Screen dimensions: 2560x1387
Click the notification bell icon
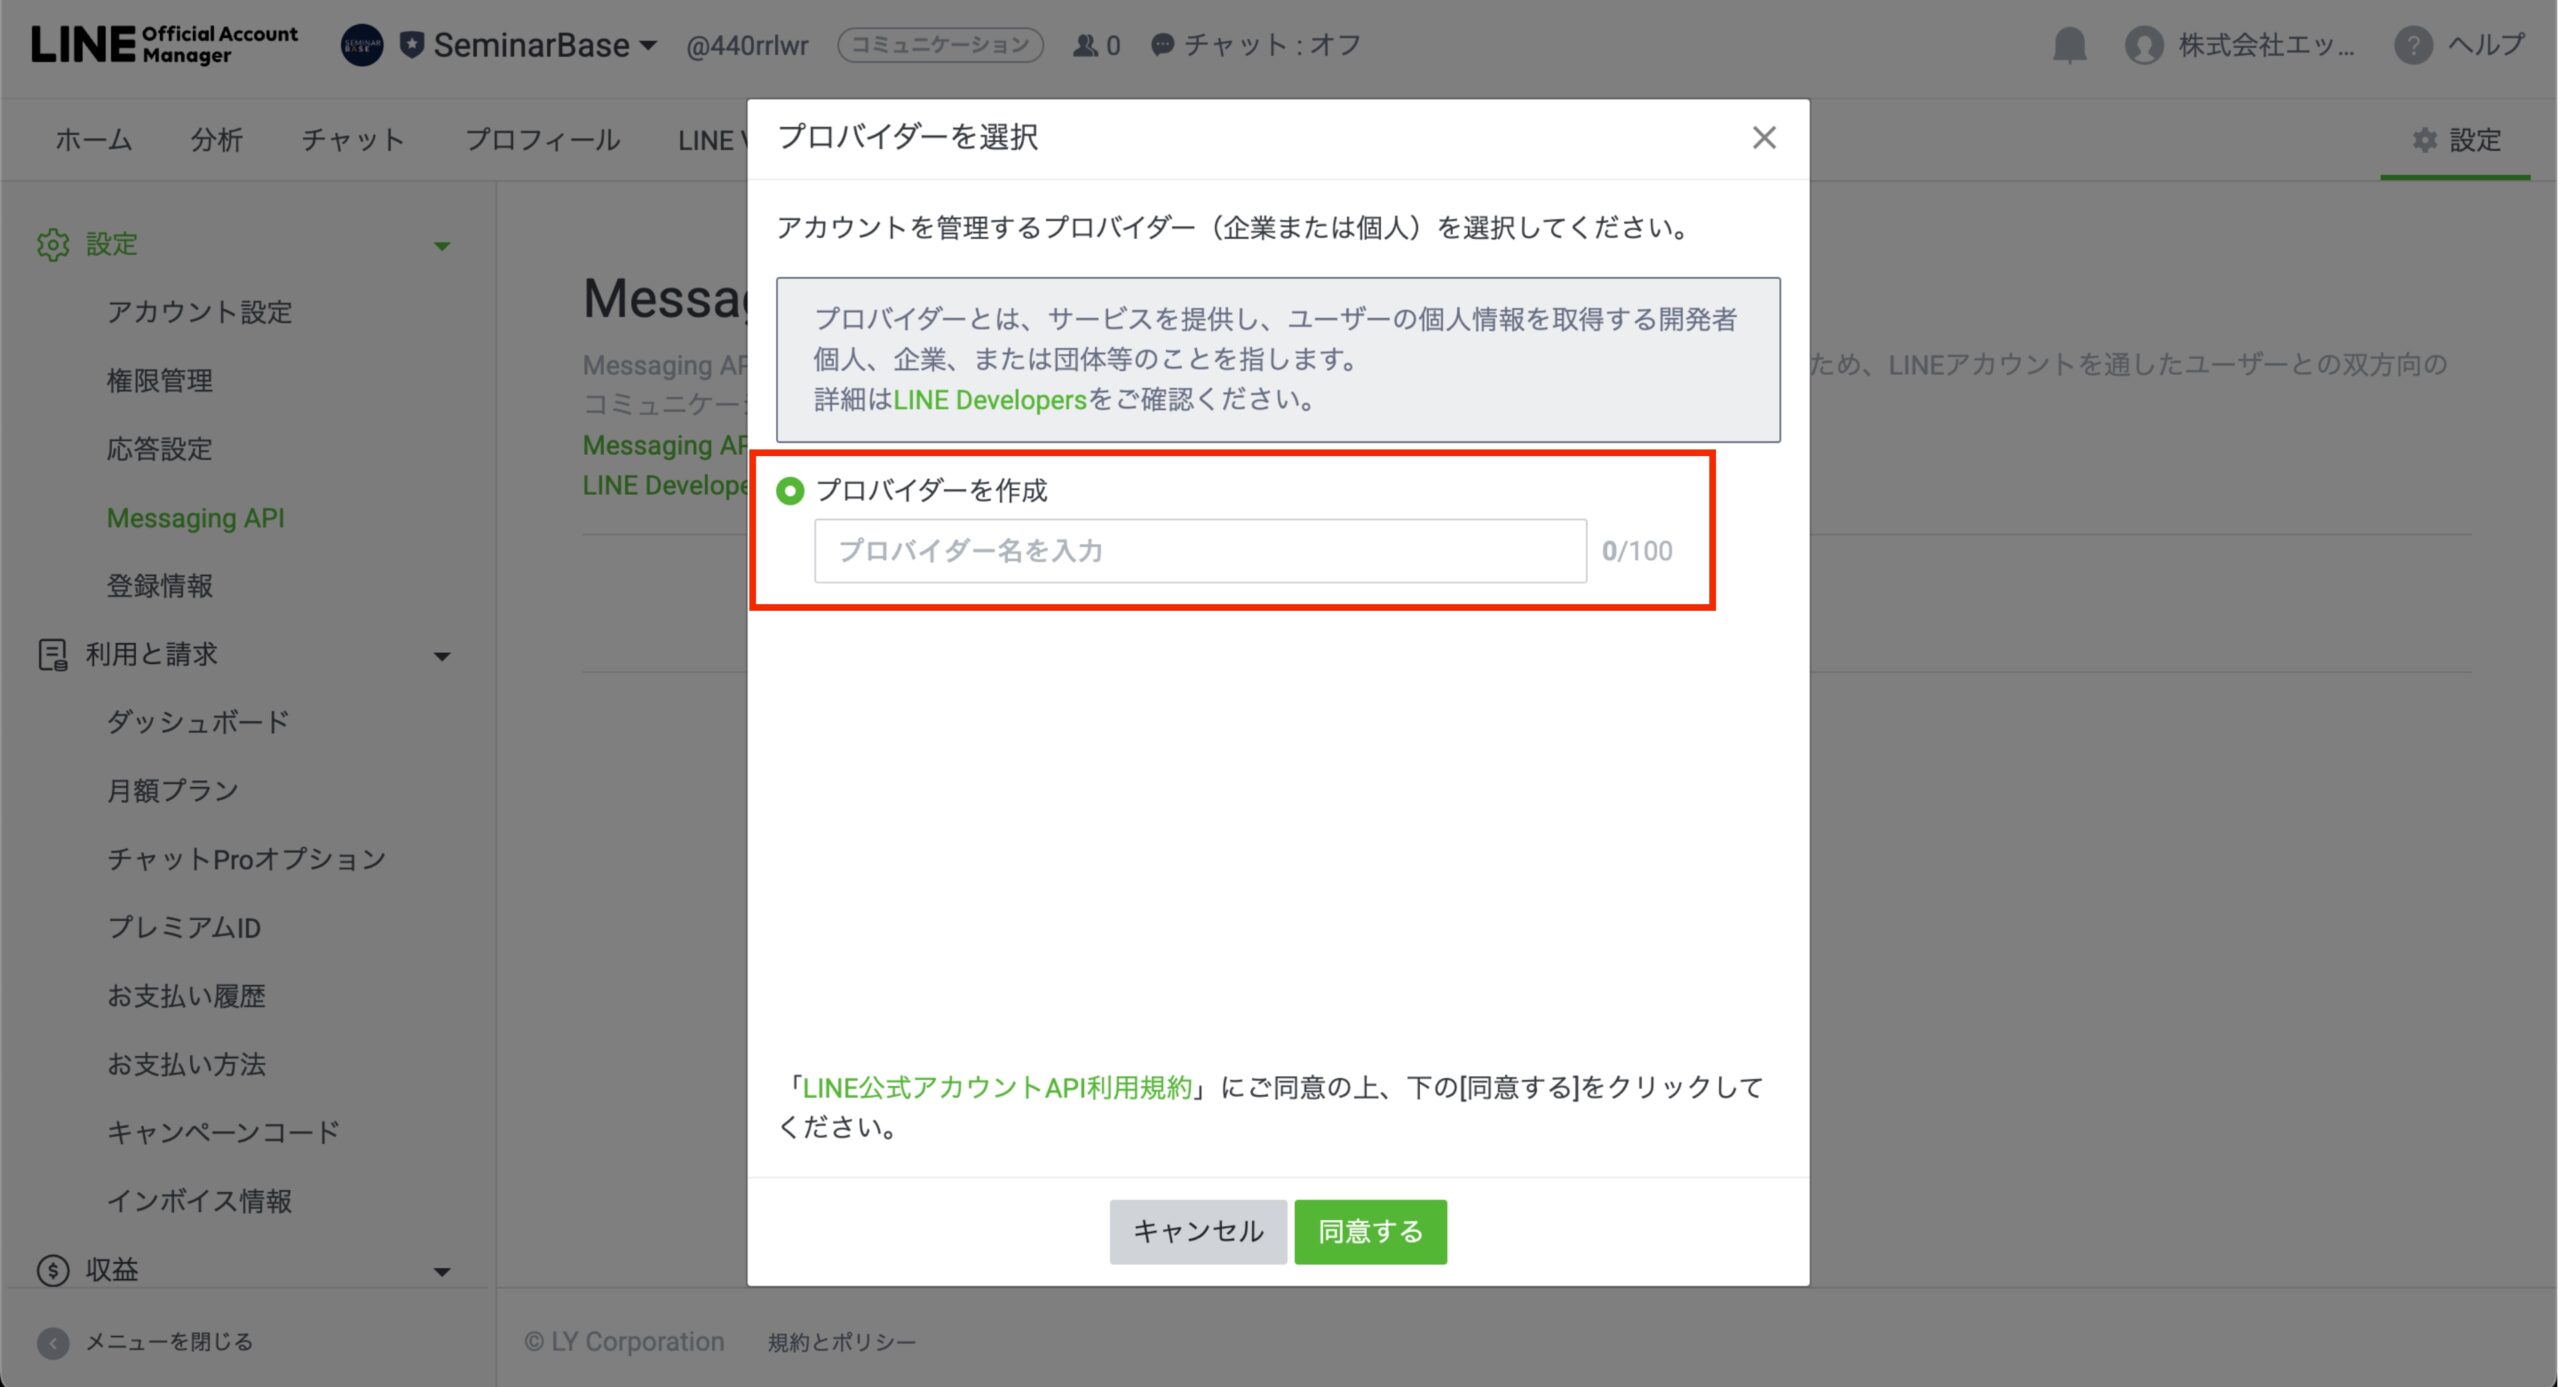click(2068, 45)
